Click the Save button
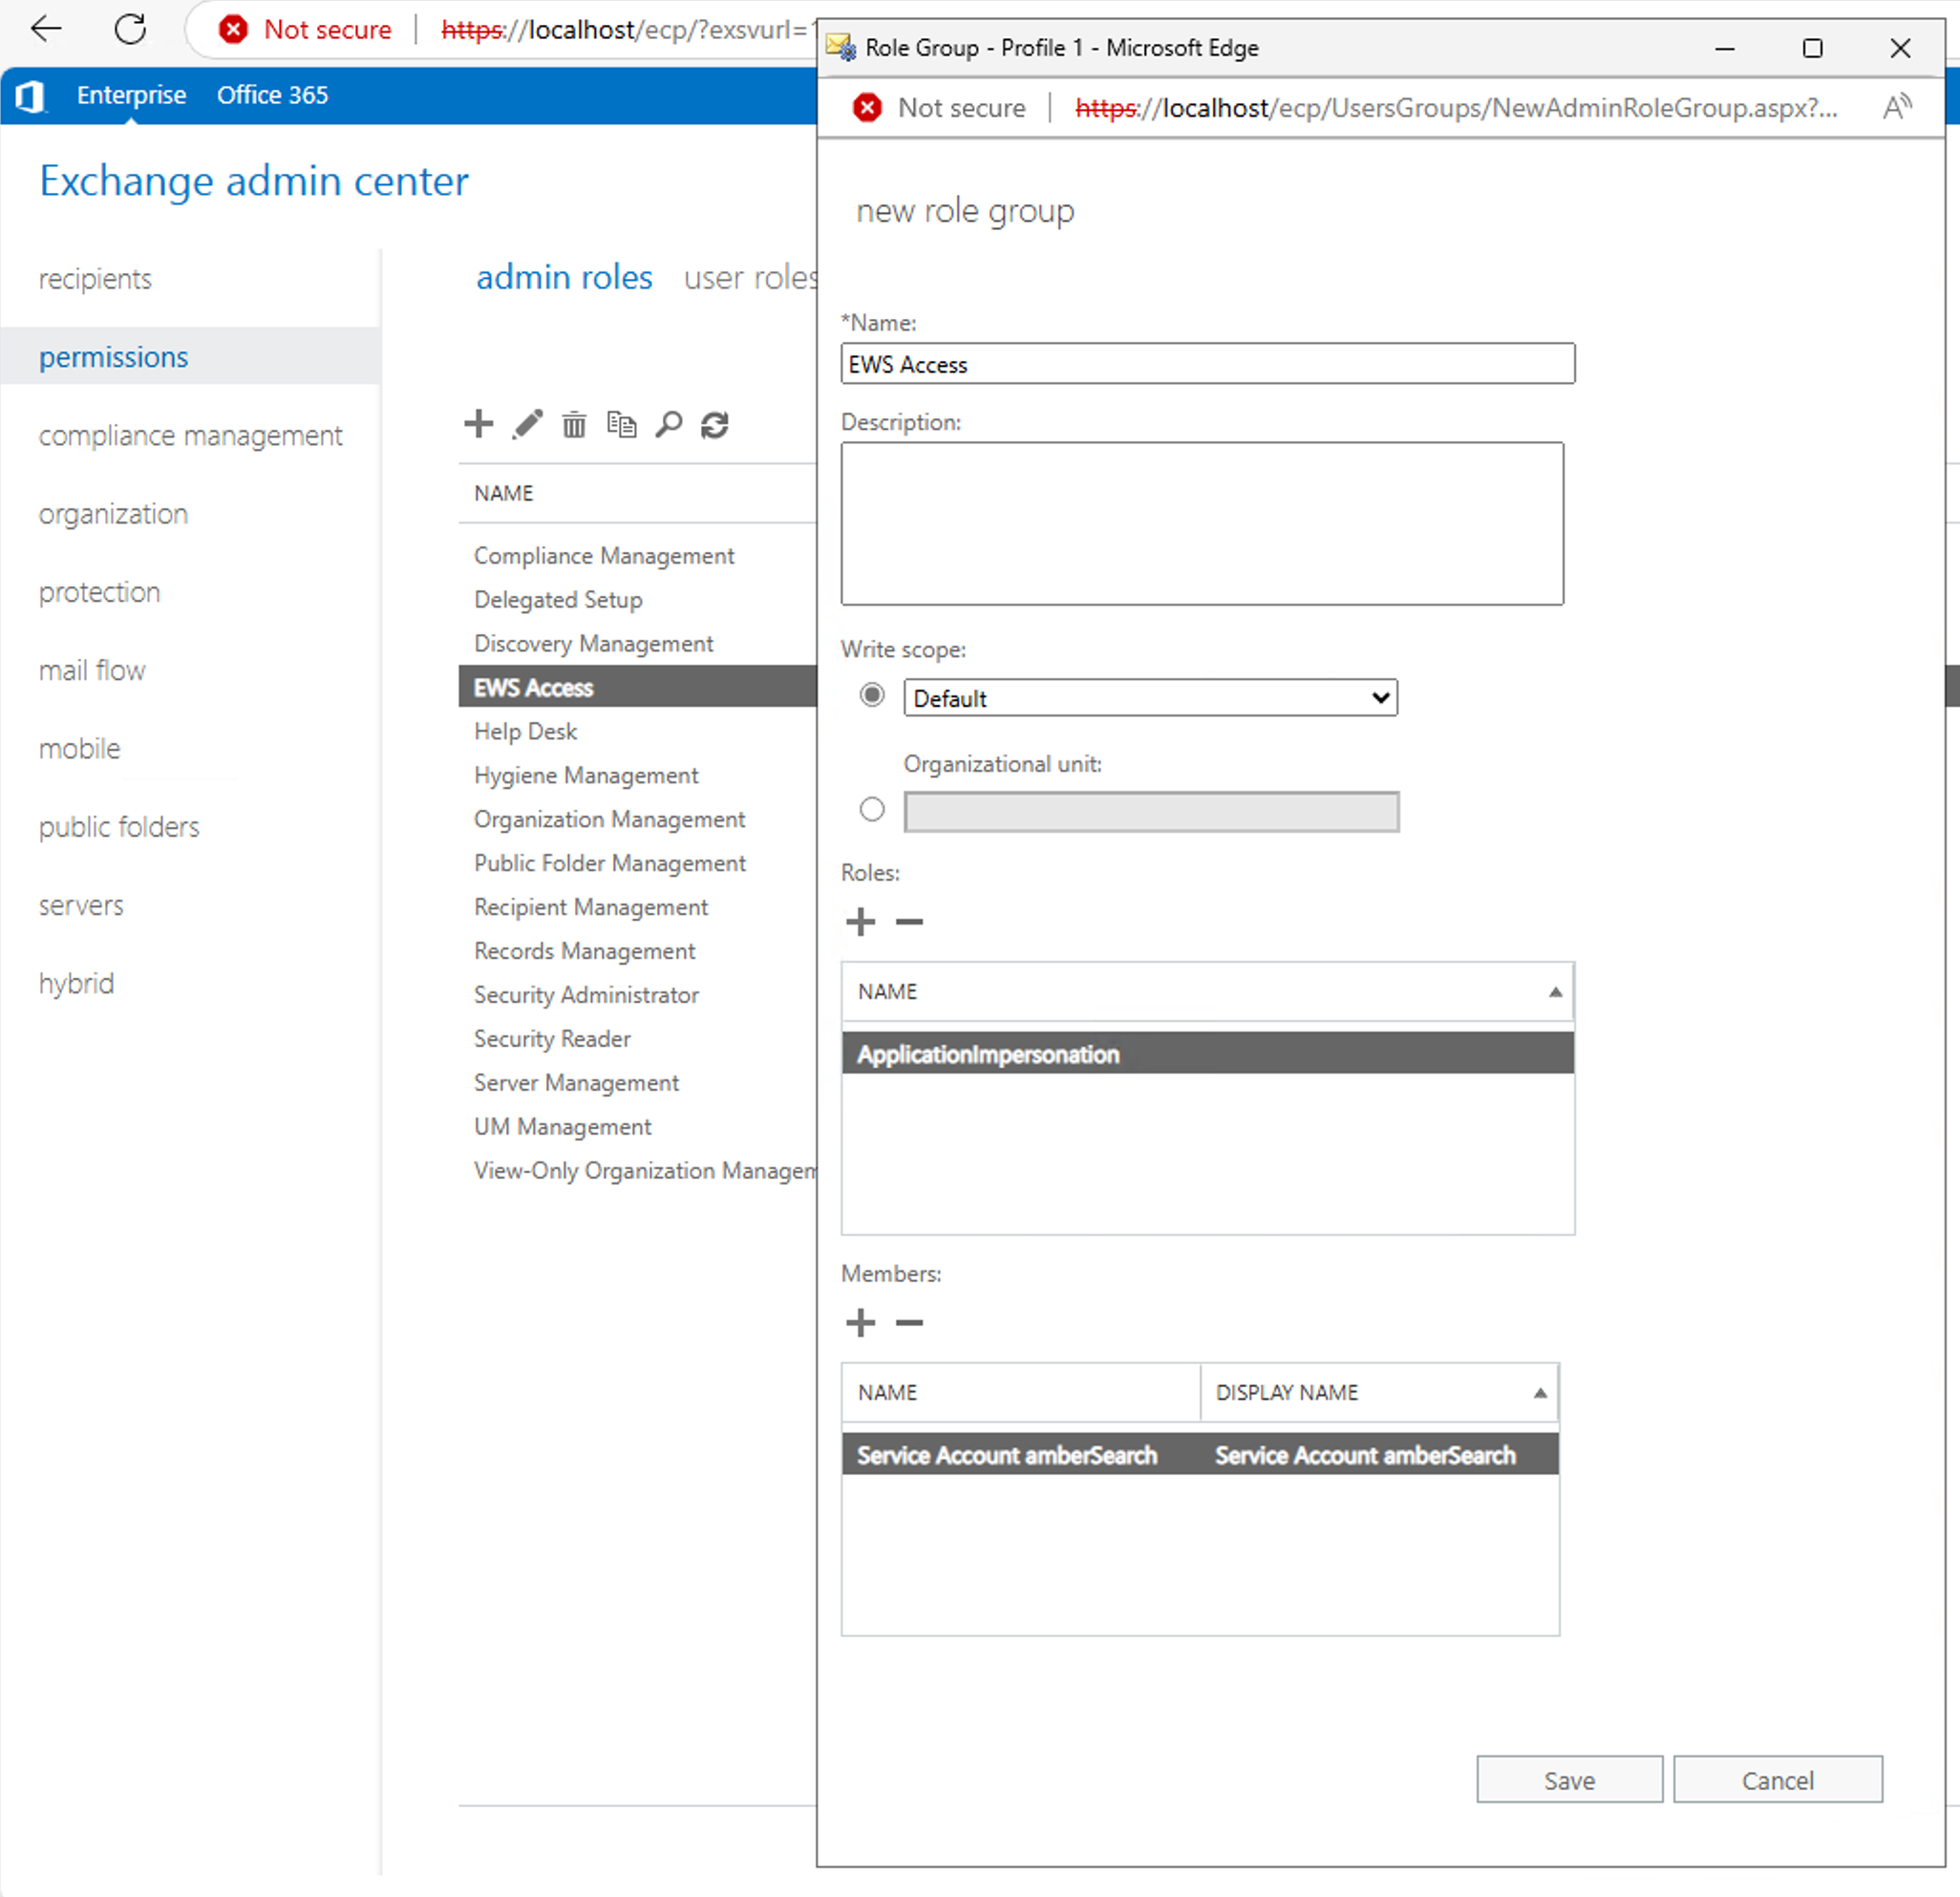Viewport: 1960px width, 1897px height. click(x=1569, y=1780)
